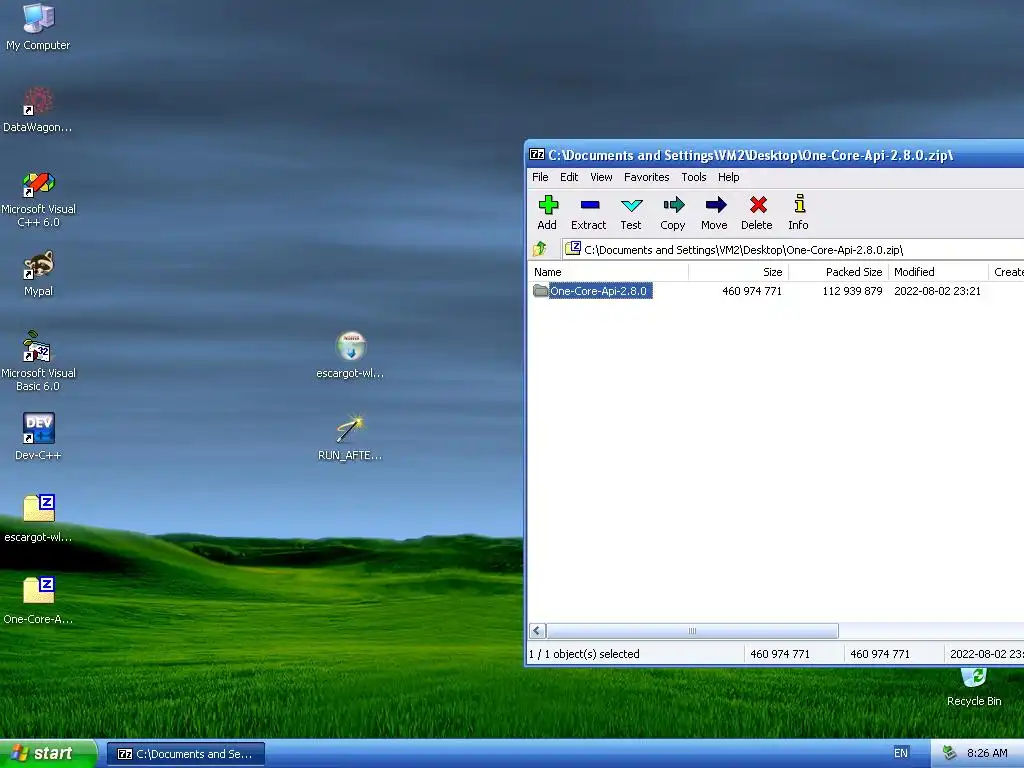Select the One-Core-Api-2.8.0 folder icon in list

pyautogui.click(x=540, y=291)
